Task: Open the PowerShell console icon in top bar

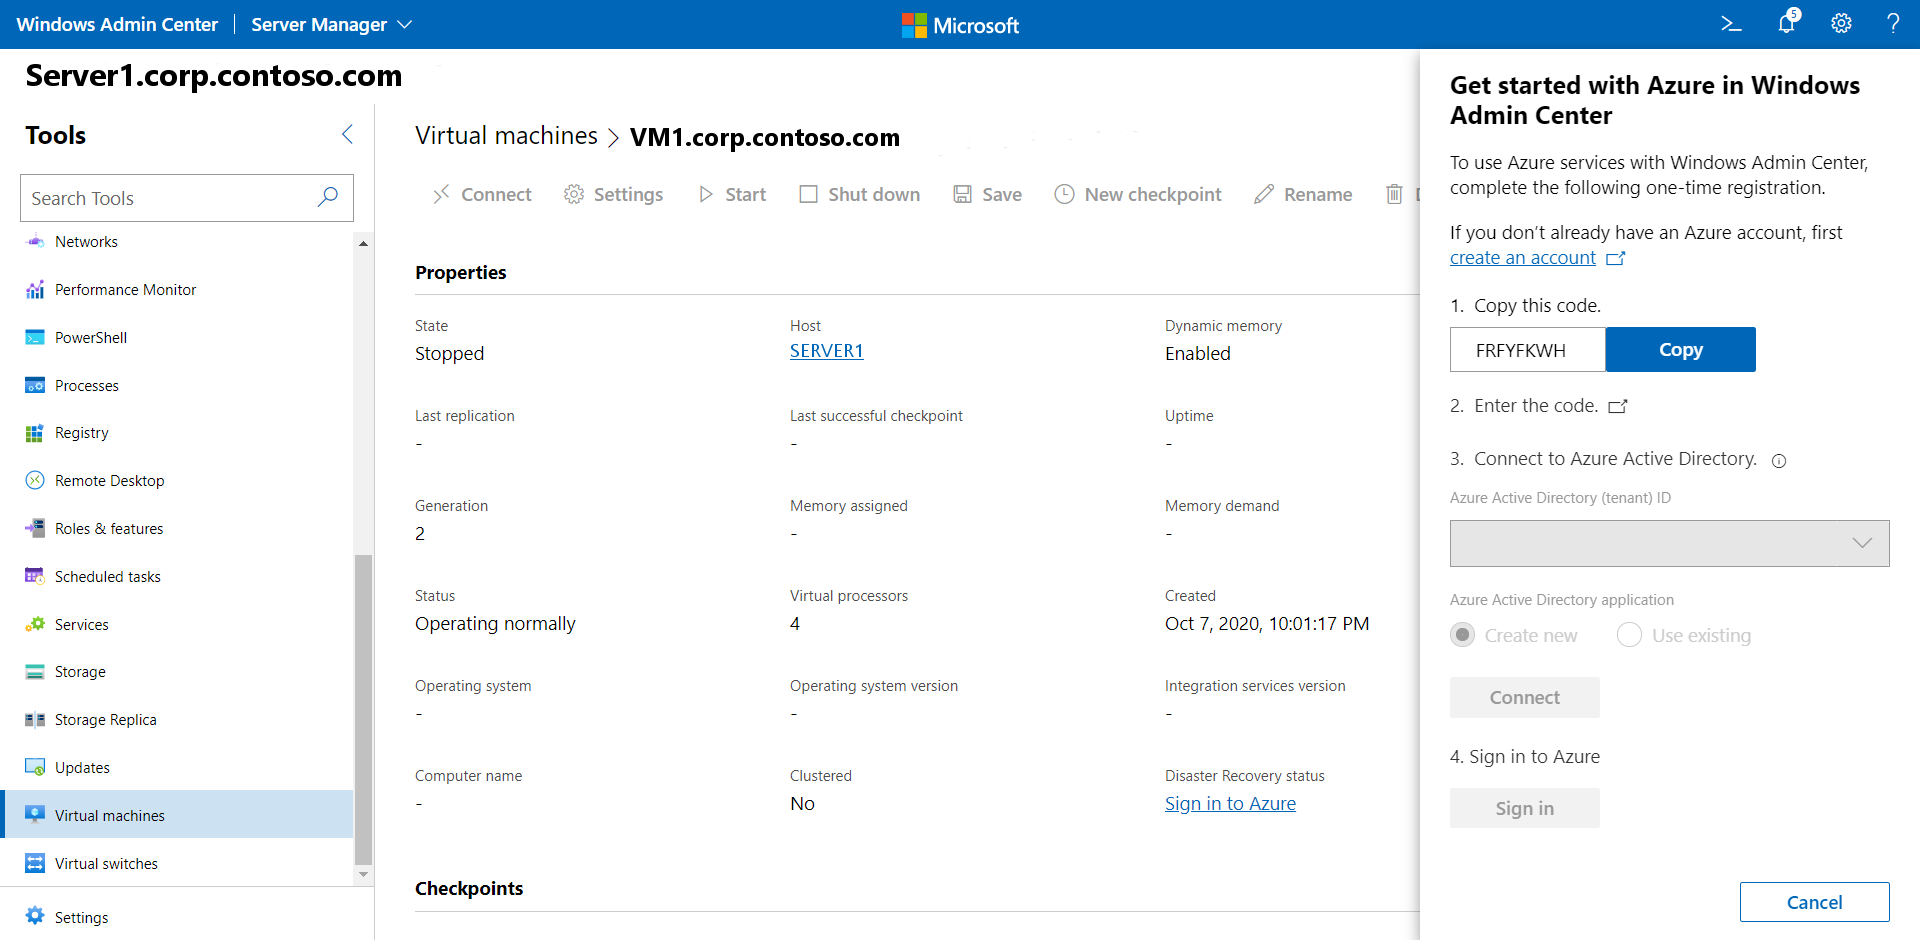Action: (1731, 23)
